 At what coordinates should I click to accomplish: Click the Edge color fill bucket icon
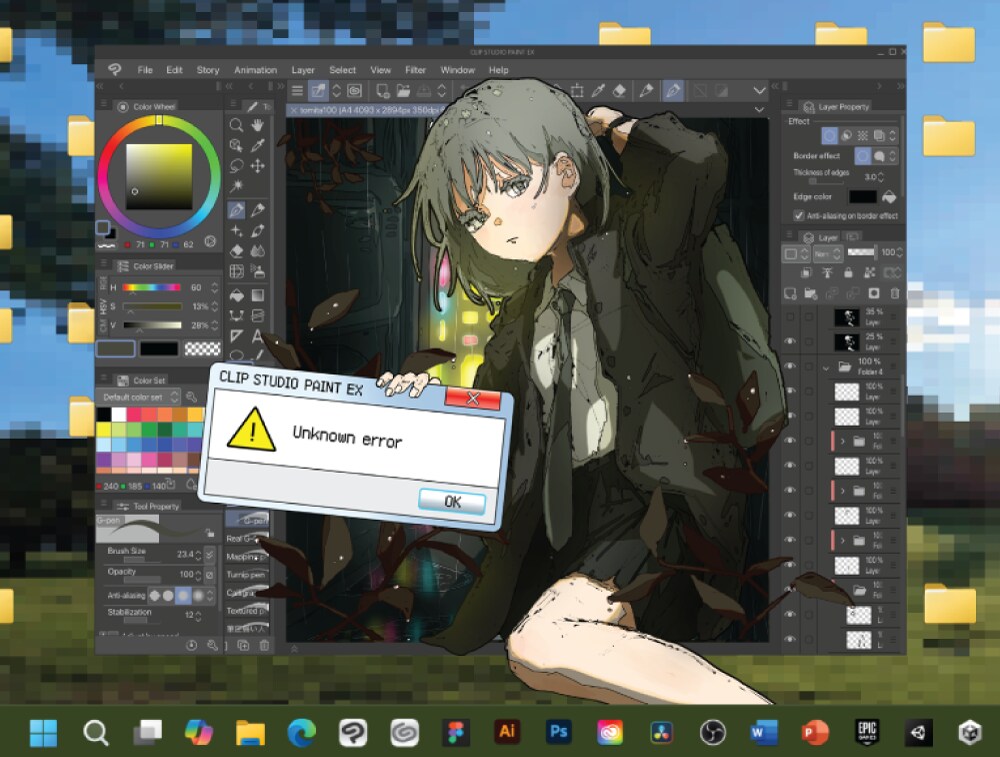tap(888, 197)
